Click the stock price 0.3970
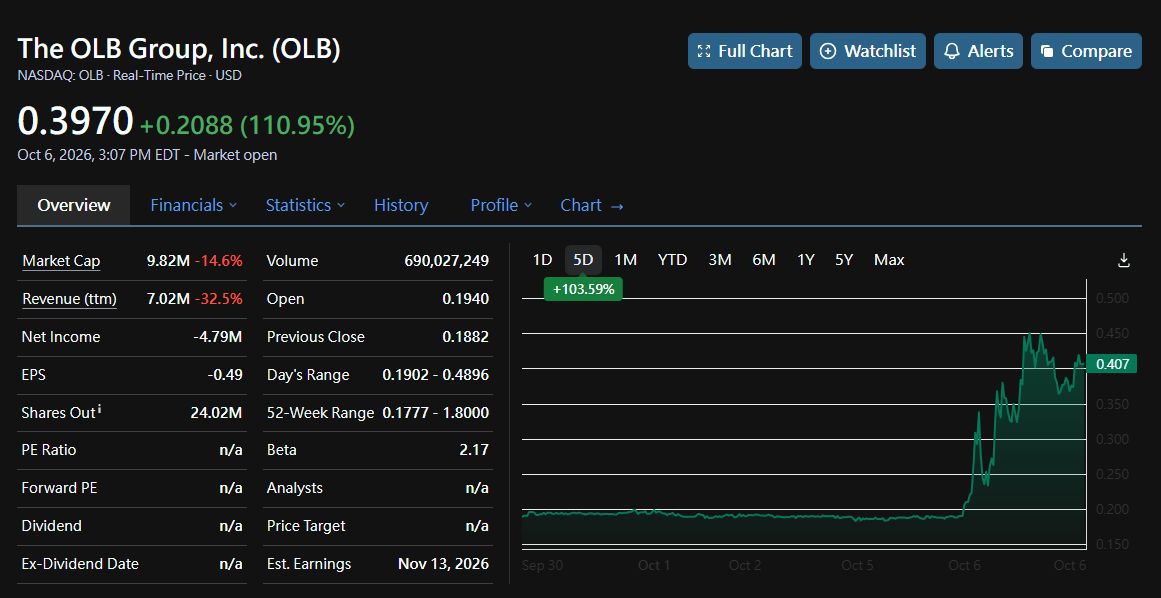This screenshot has height=598, width=1161. pyautogui.click(x=76, y=121)
